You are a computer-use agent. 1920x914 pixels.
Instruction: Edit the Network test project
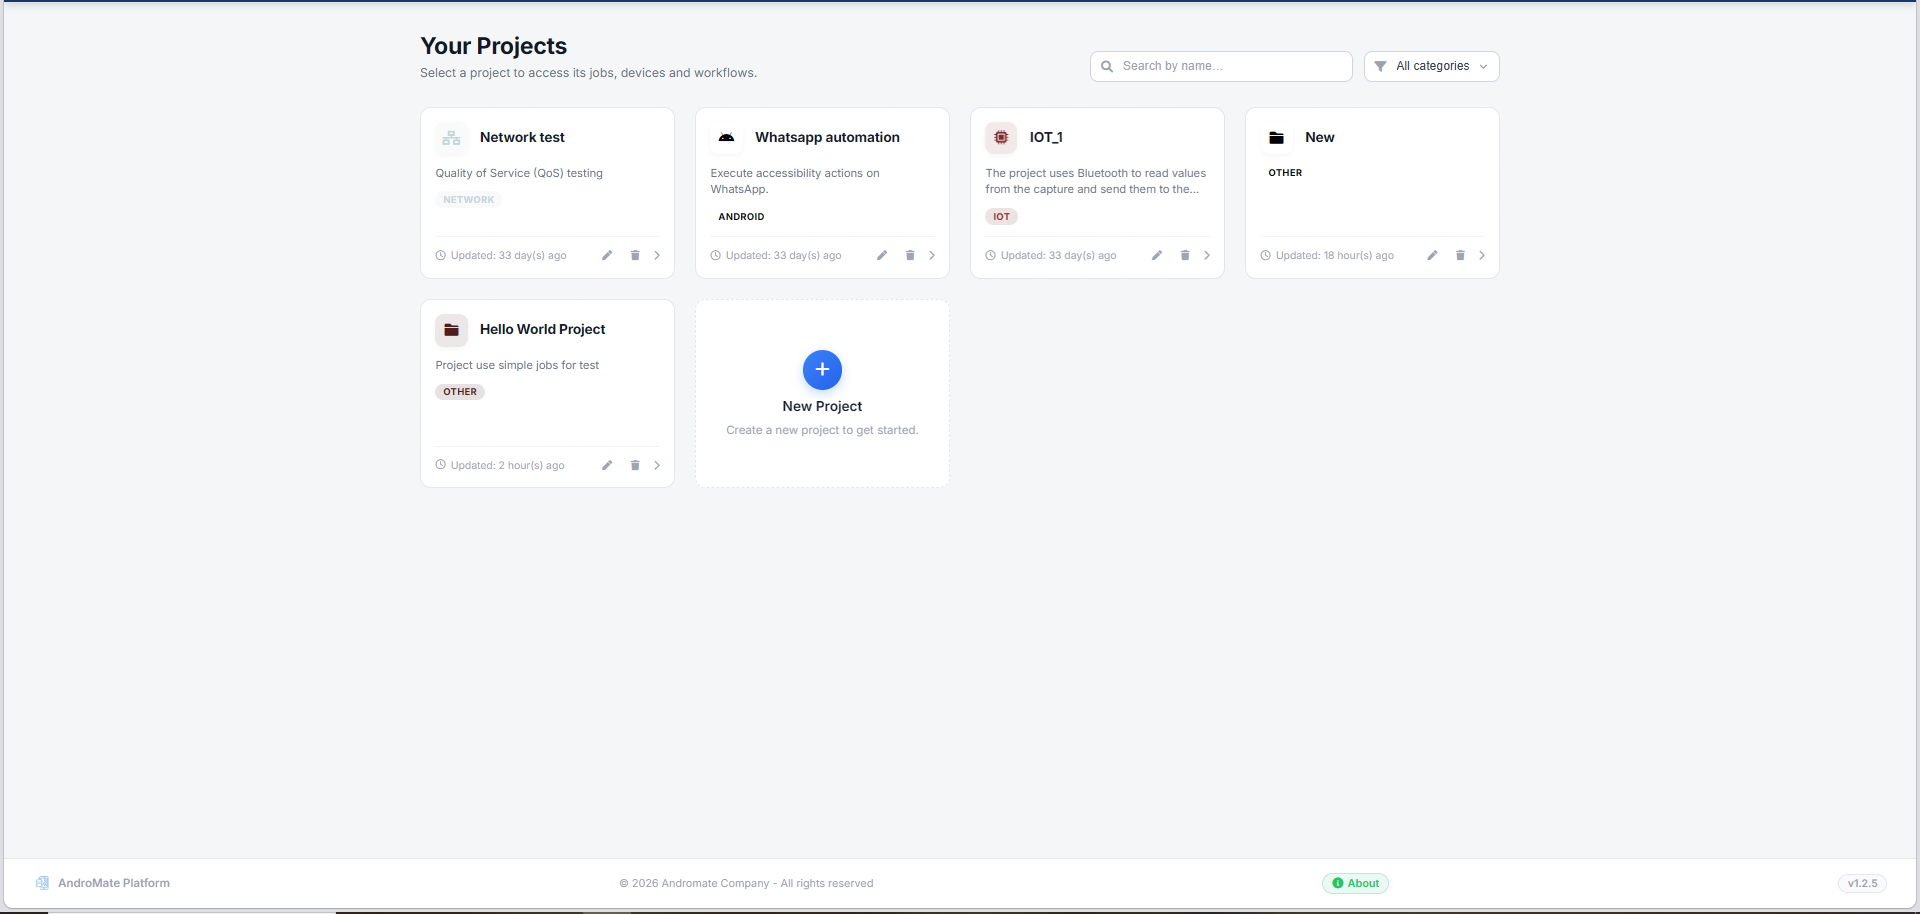[607, 255]
